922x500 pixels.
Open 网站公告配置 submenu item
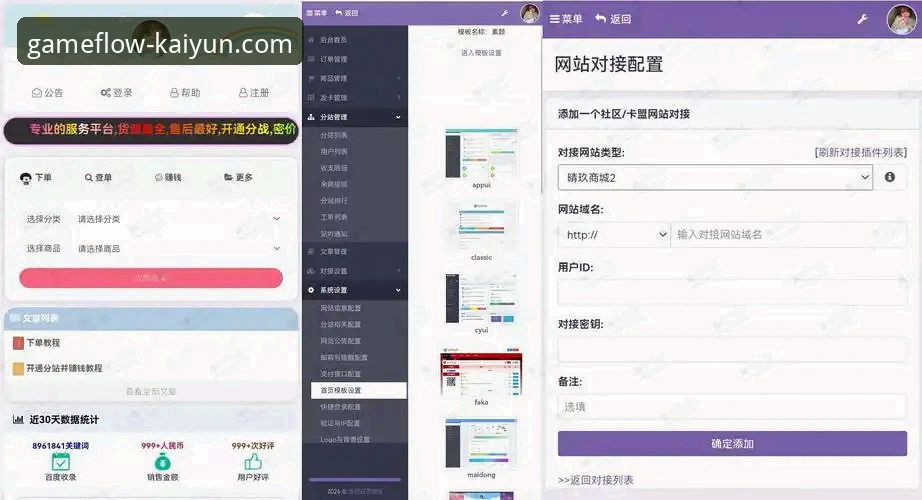(341, 341)
